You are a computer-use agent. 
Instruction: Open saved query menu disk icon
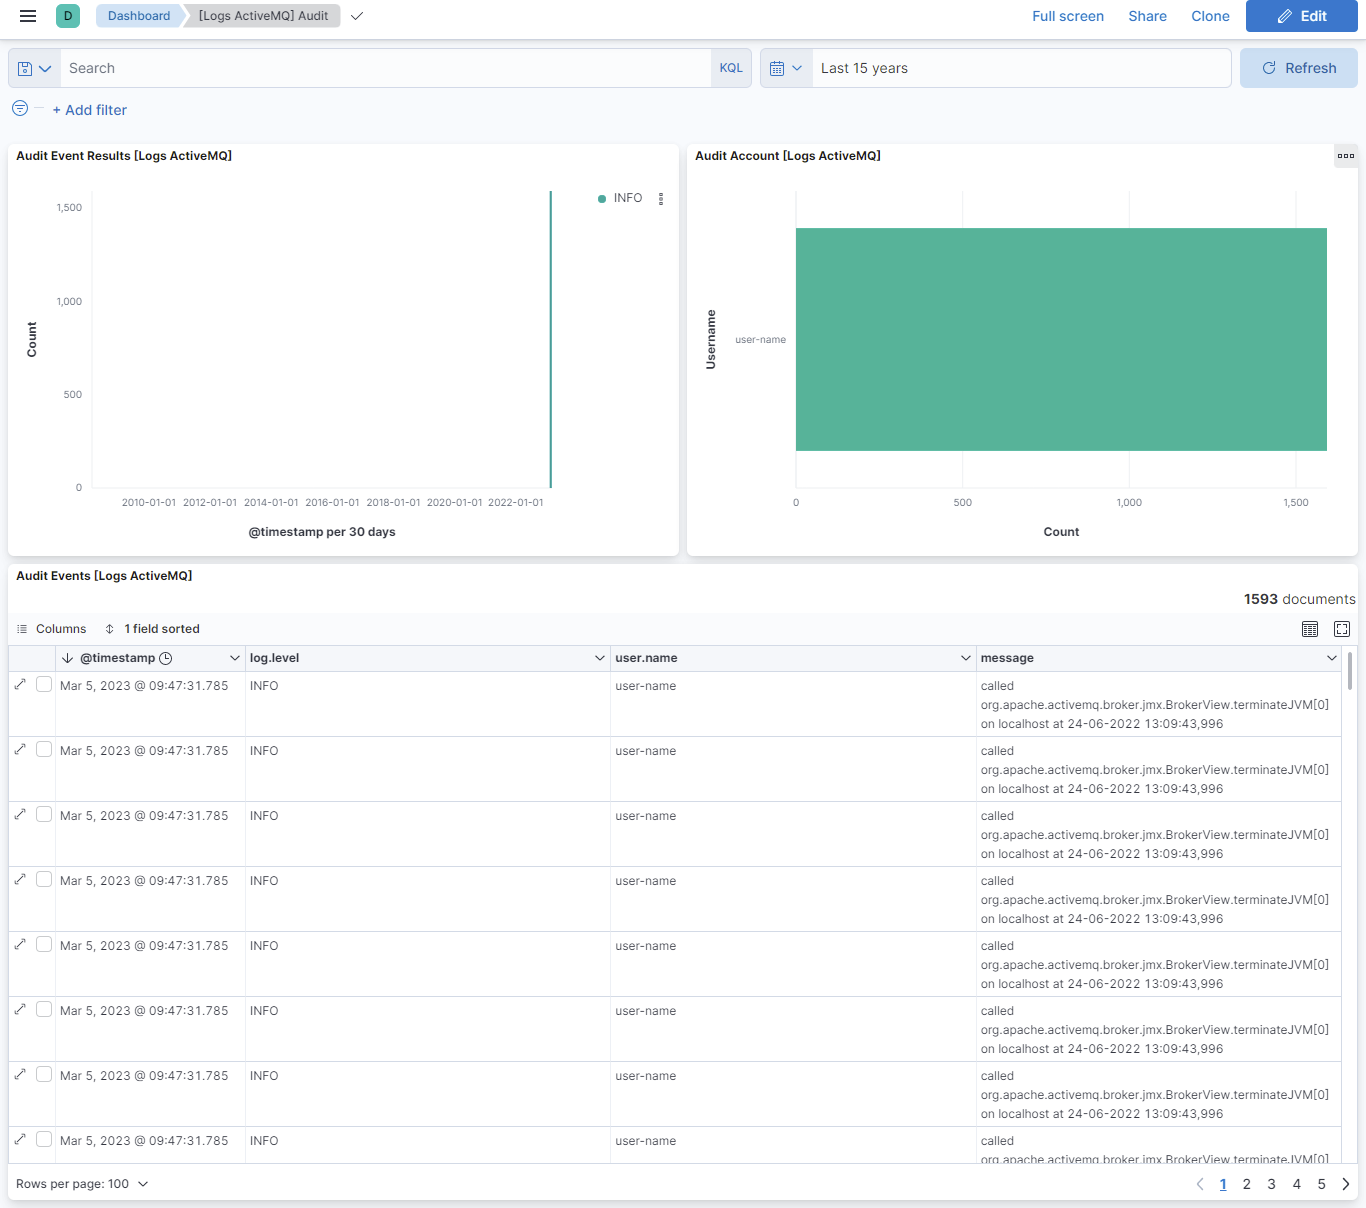pyautogui.click(x=34, y=68)
